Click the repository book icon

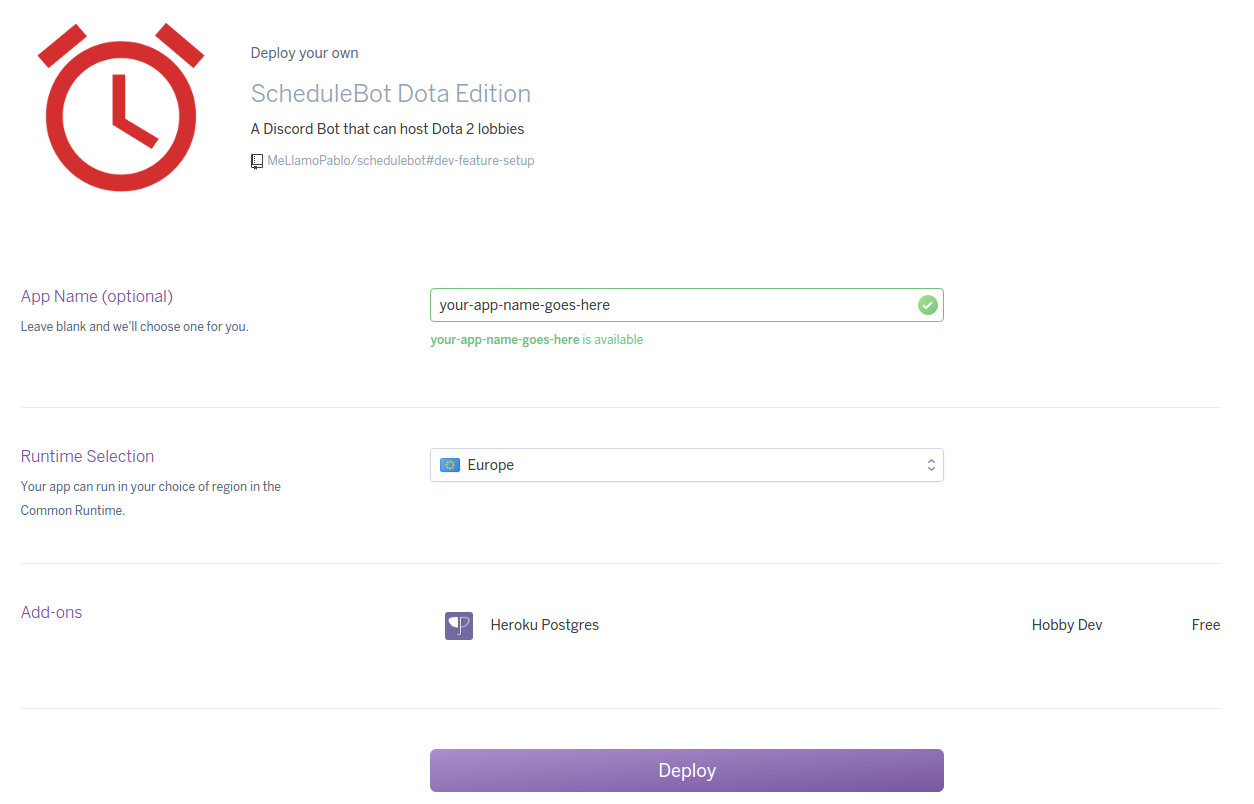[x=257, y=161]
